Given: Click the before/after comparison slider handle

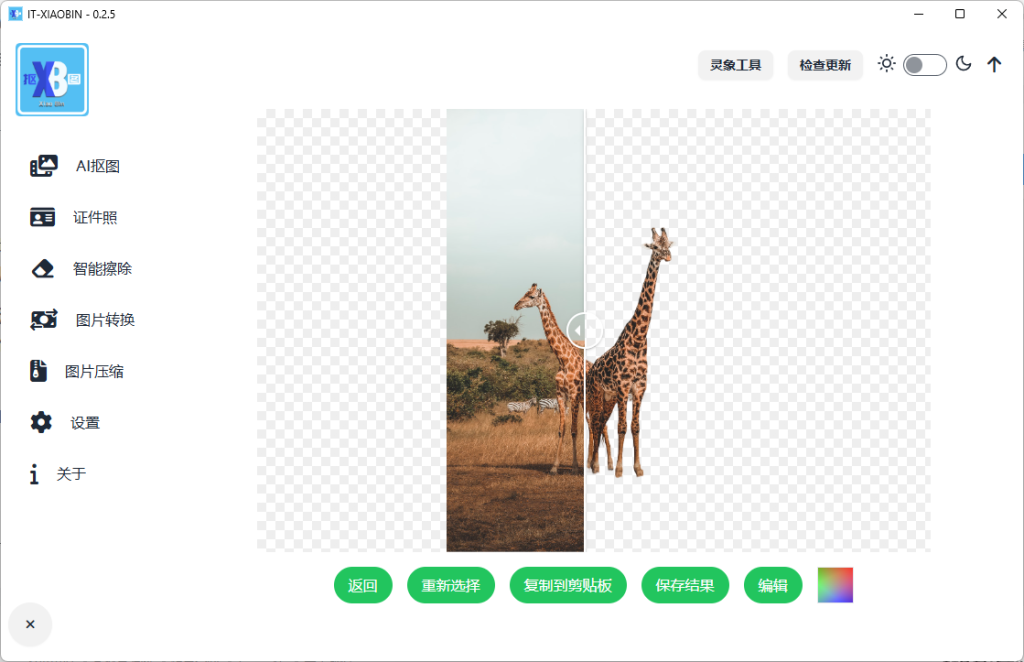Looking at the screenshot, I should click(584, 329).
